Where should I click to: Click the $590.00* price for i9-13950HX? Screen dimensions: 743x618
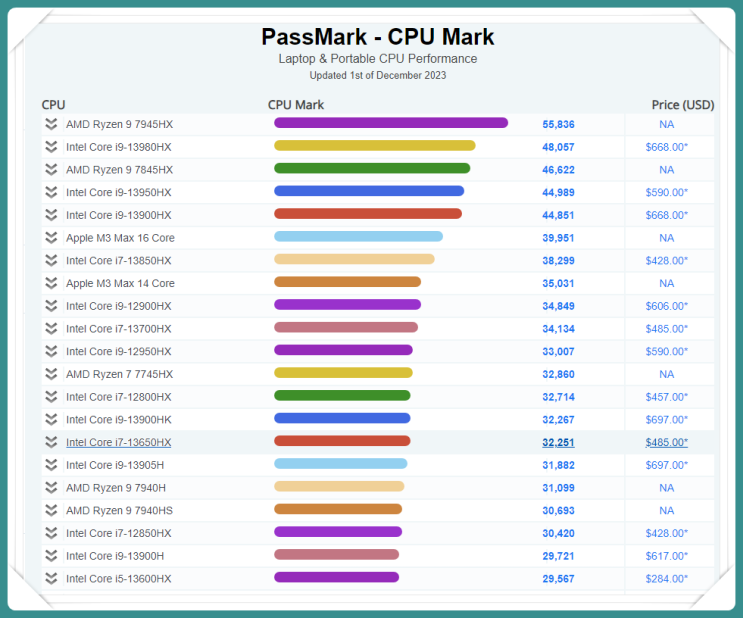(666, 192)
